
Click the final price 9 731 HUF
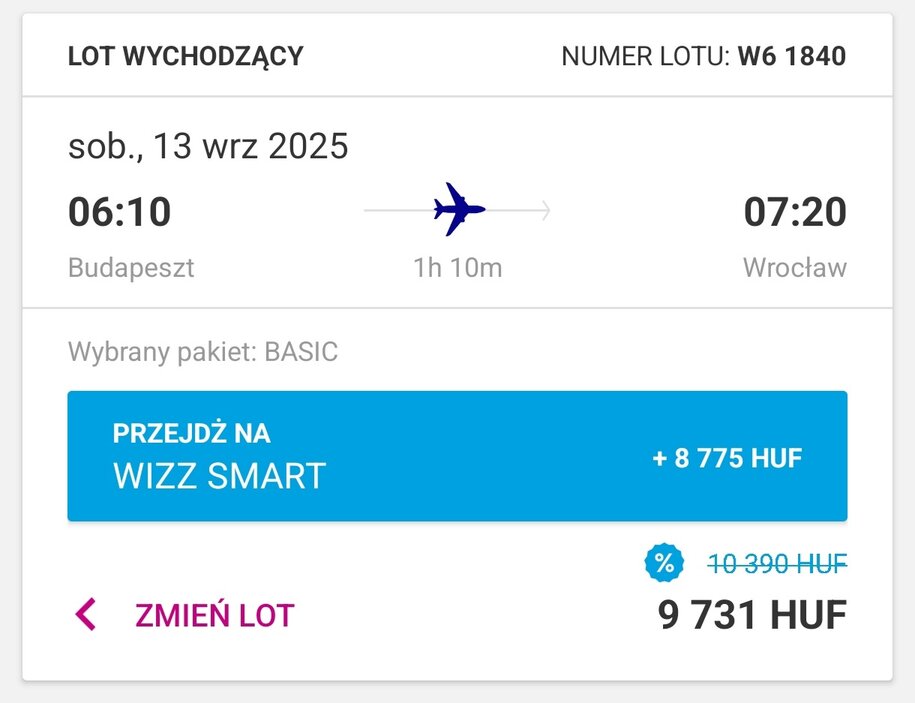[752, 615]
